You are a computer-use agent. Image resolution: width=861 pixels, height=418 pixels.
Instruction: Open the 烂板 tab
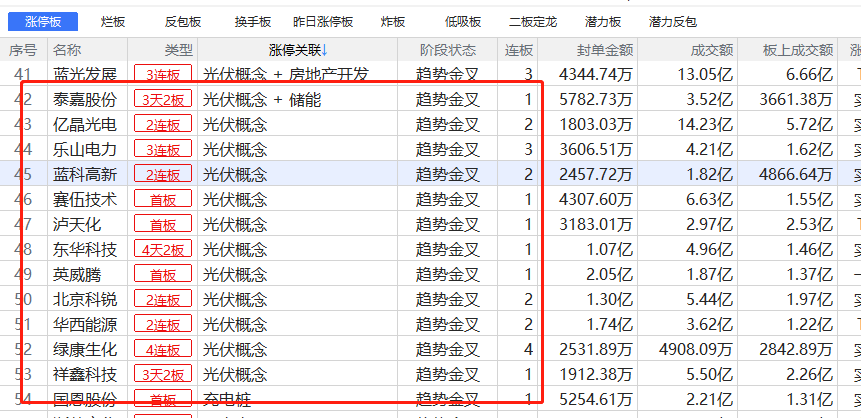(113, 22)
